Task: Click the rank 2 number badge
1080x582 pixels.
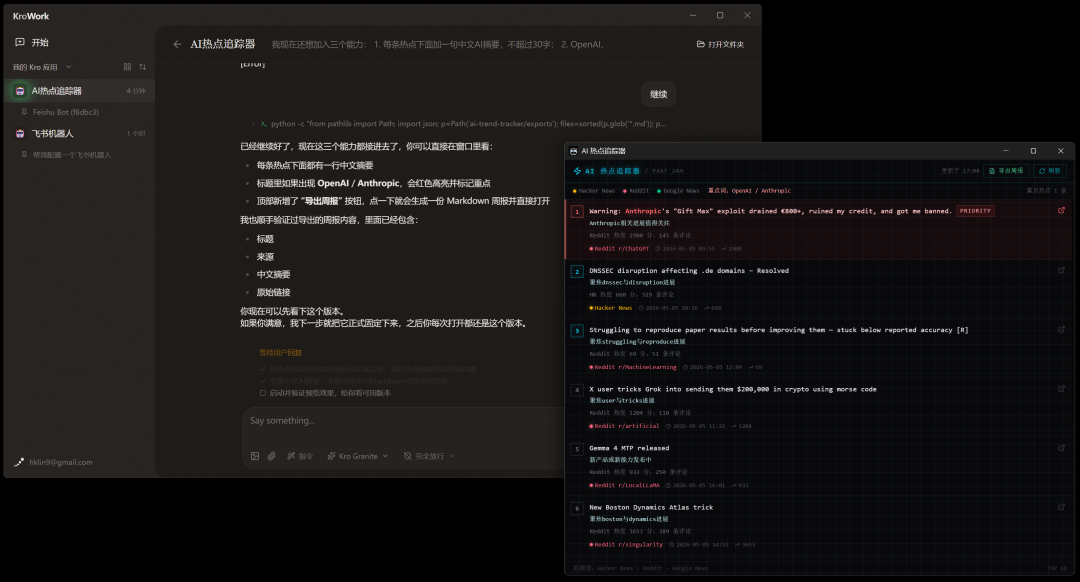Action: tap(577, 271)
